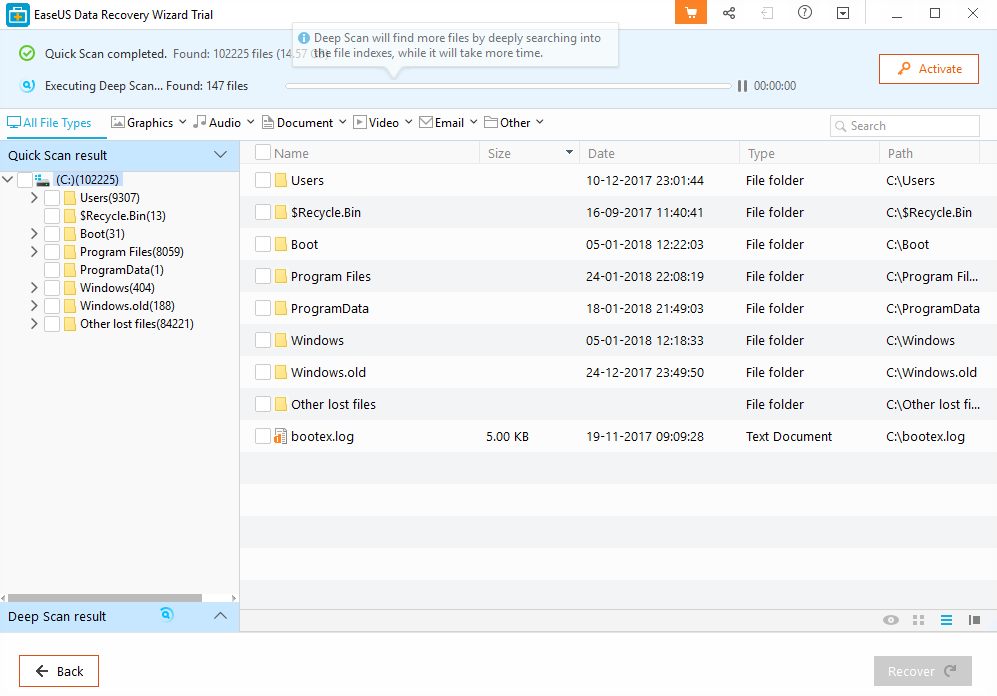
Task: Click the Windows.old folder icon in list
Action: pyautogui.click(x=281, y=372)
